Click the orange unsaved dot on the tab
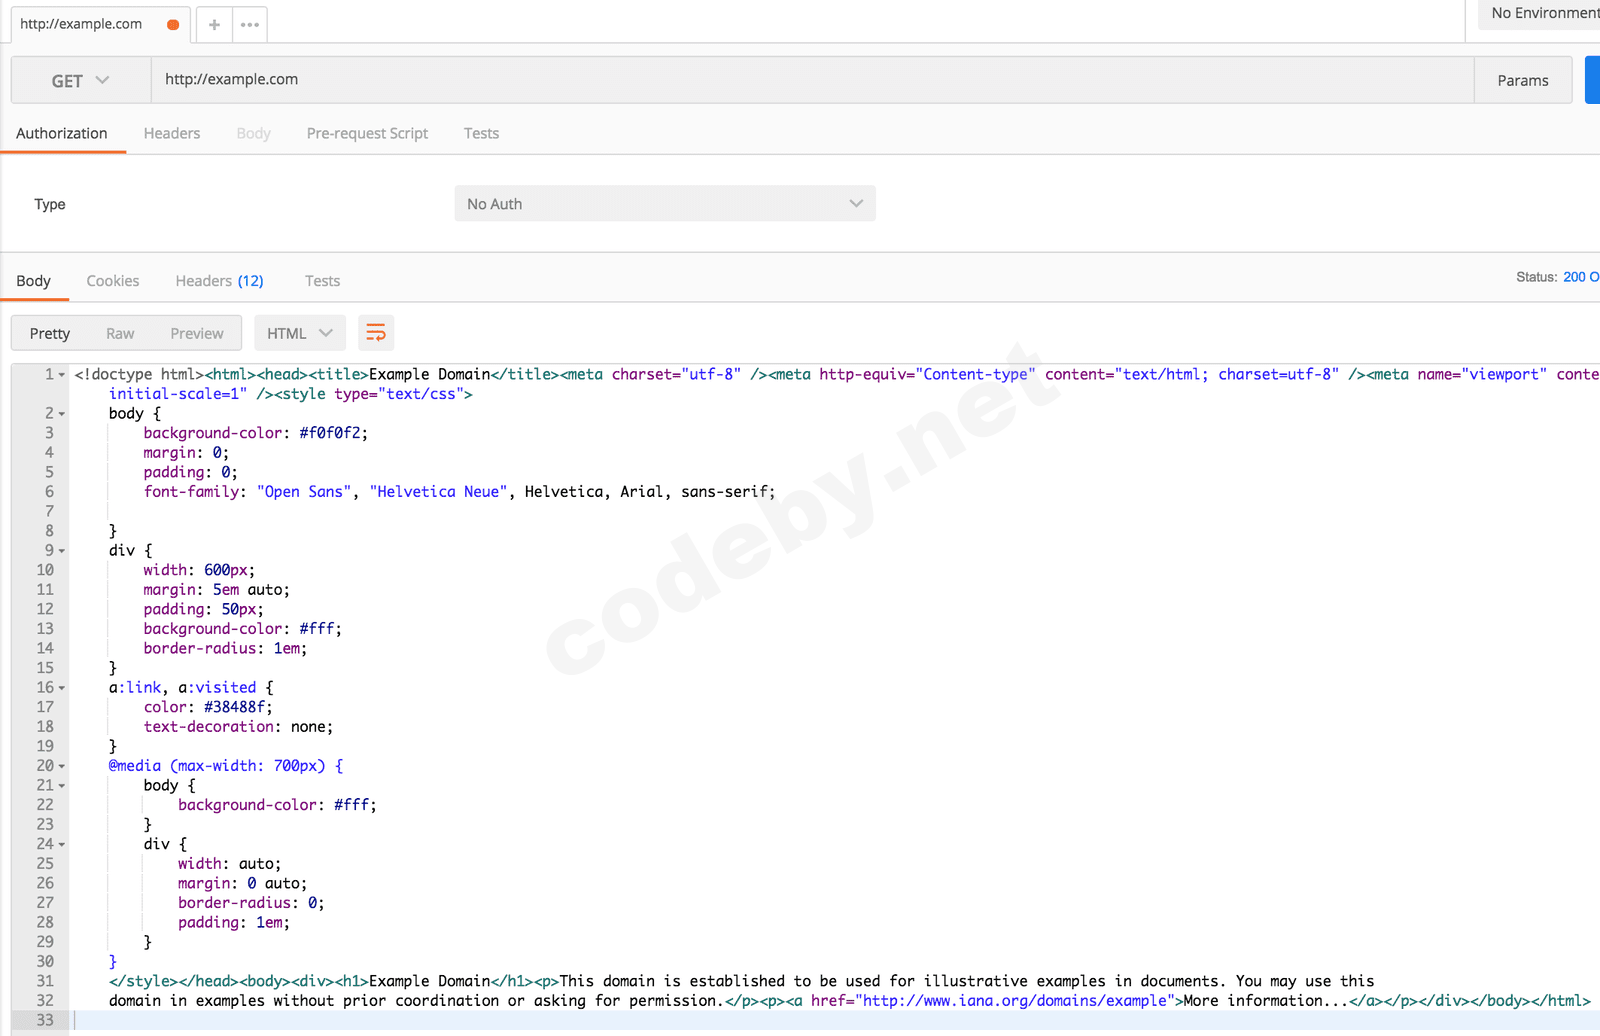1600x1036 pixels. (x=173, y=25)
